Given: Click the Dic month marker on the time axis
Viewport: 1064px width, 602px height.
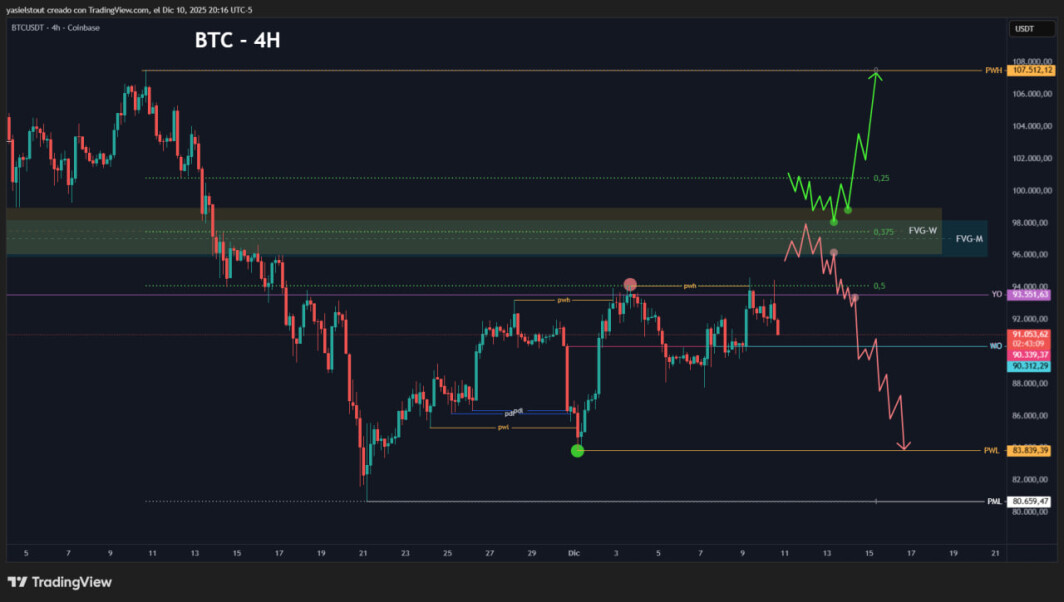Looking at the screenshot, I should [x=574, y=553].
